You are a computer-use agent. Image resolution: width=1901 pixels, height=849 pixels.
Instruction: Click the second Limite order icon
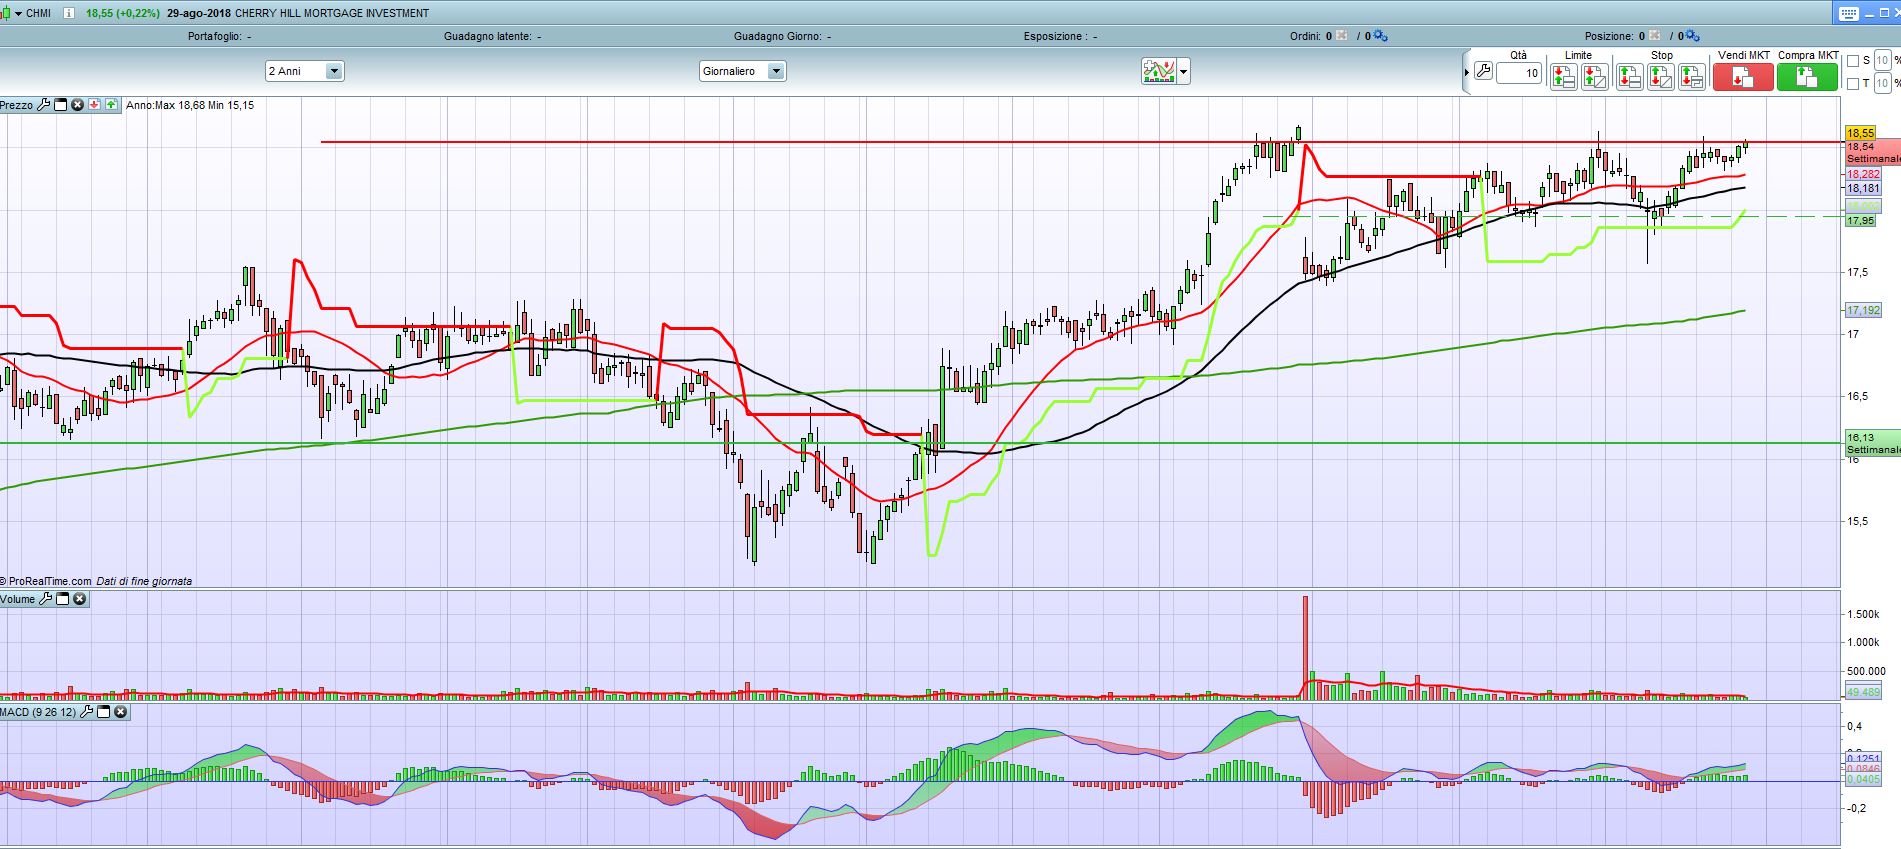pos(1594,76)
